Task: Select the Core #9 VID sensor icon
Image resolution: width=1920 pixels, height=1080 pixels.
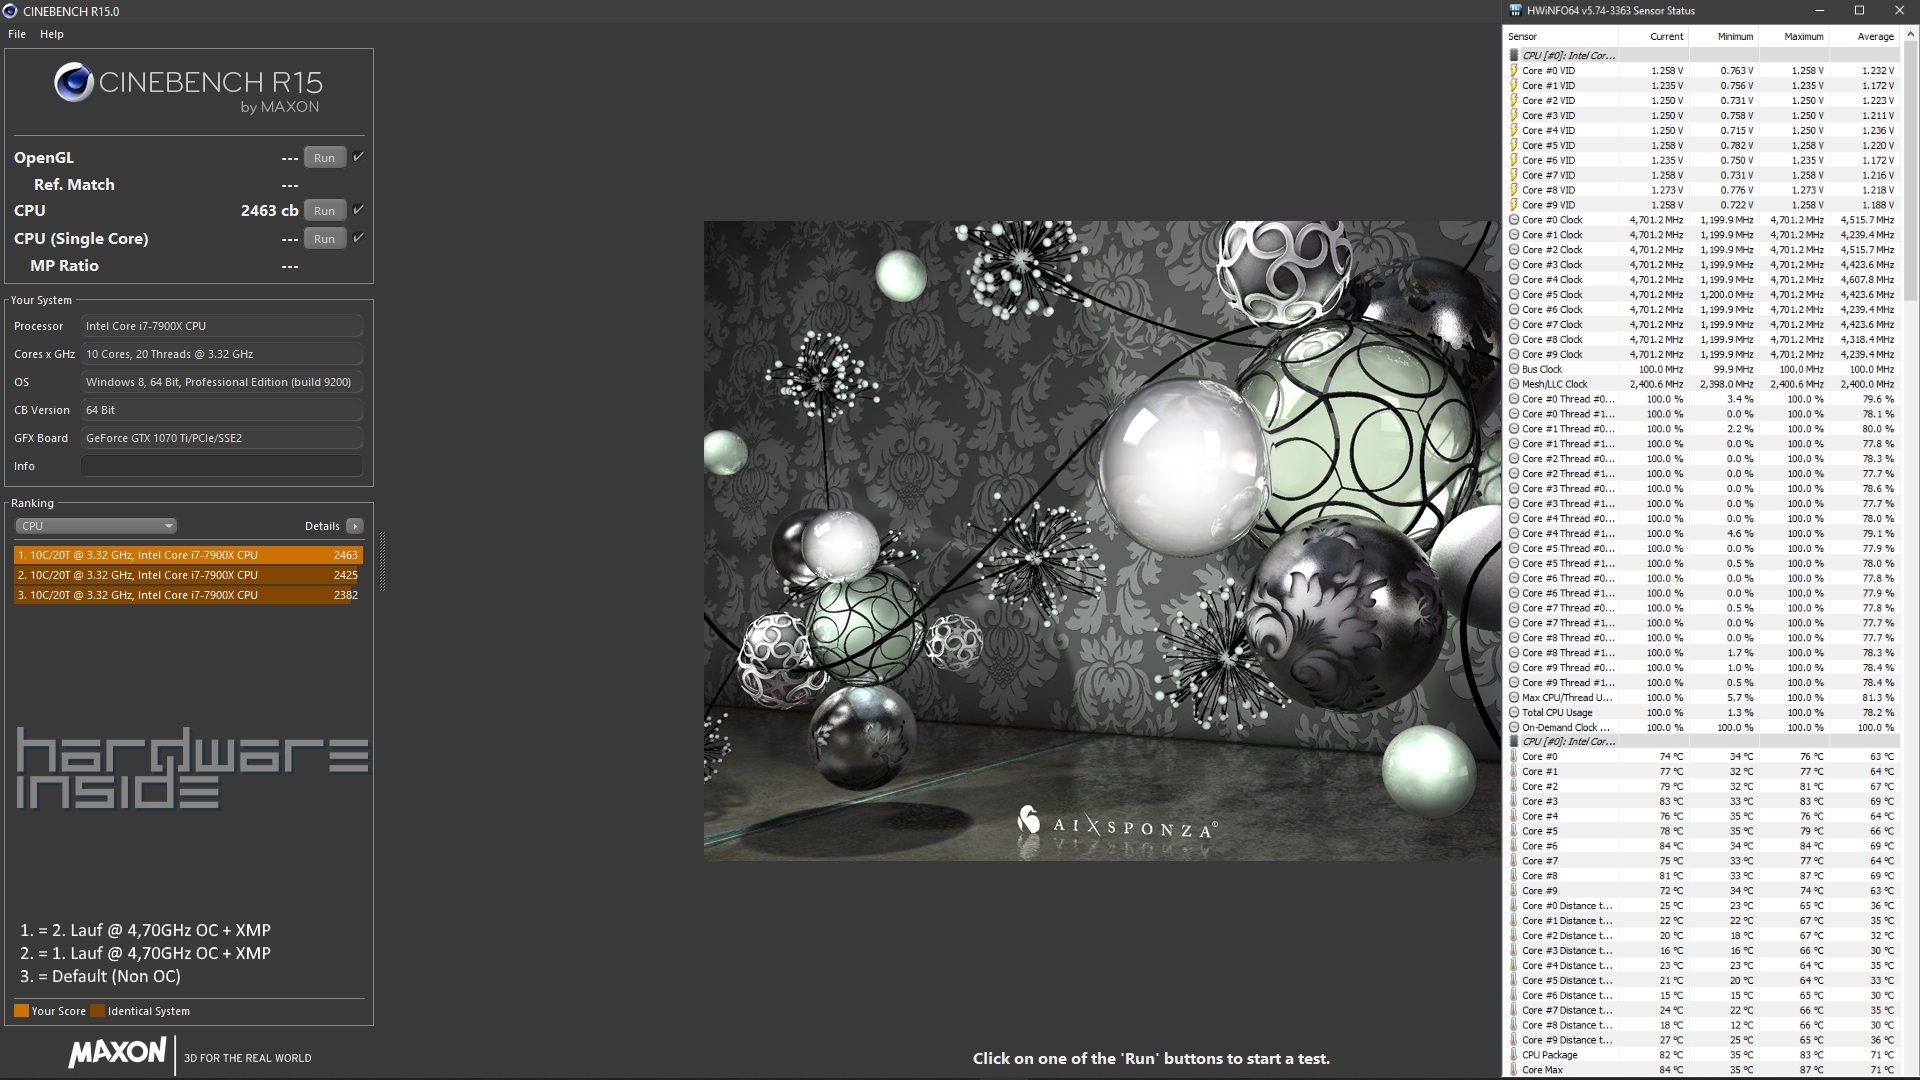Action: tap(1514, 205)
